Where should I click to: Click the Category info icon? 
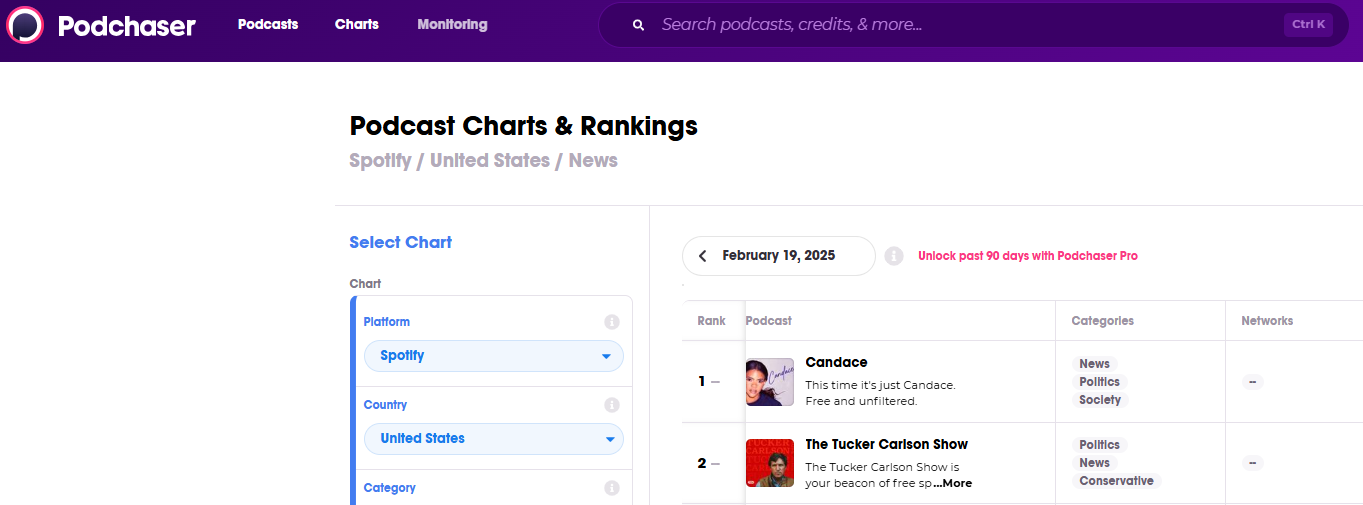click(612, 488)
